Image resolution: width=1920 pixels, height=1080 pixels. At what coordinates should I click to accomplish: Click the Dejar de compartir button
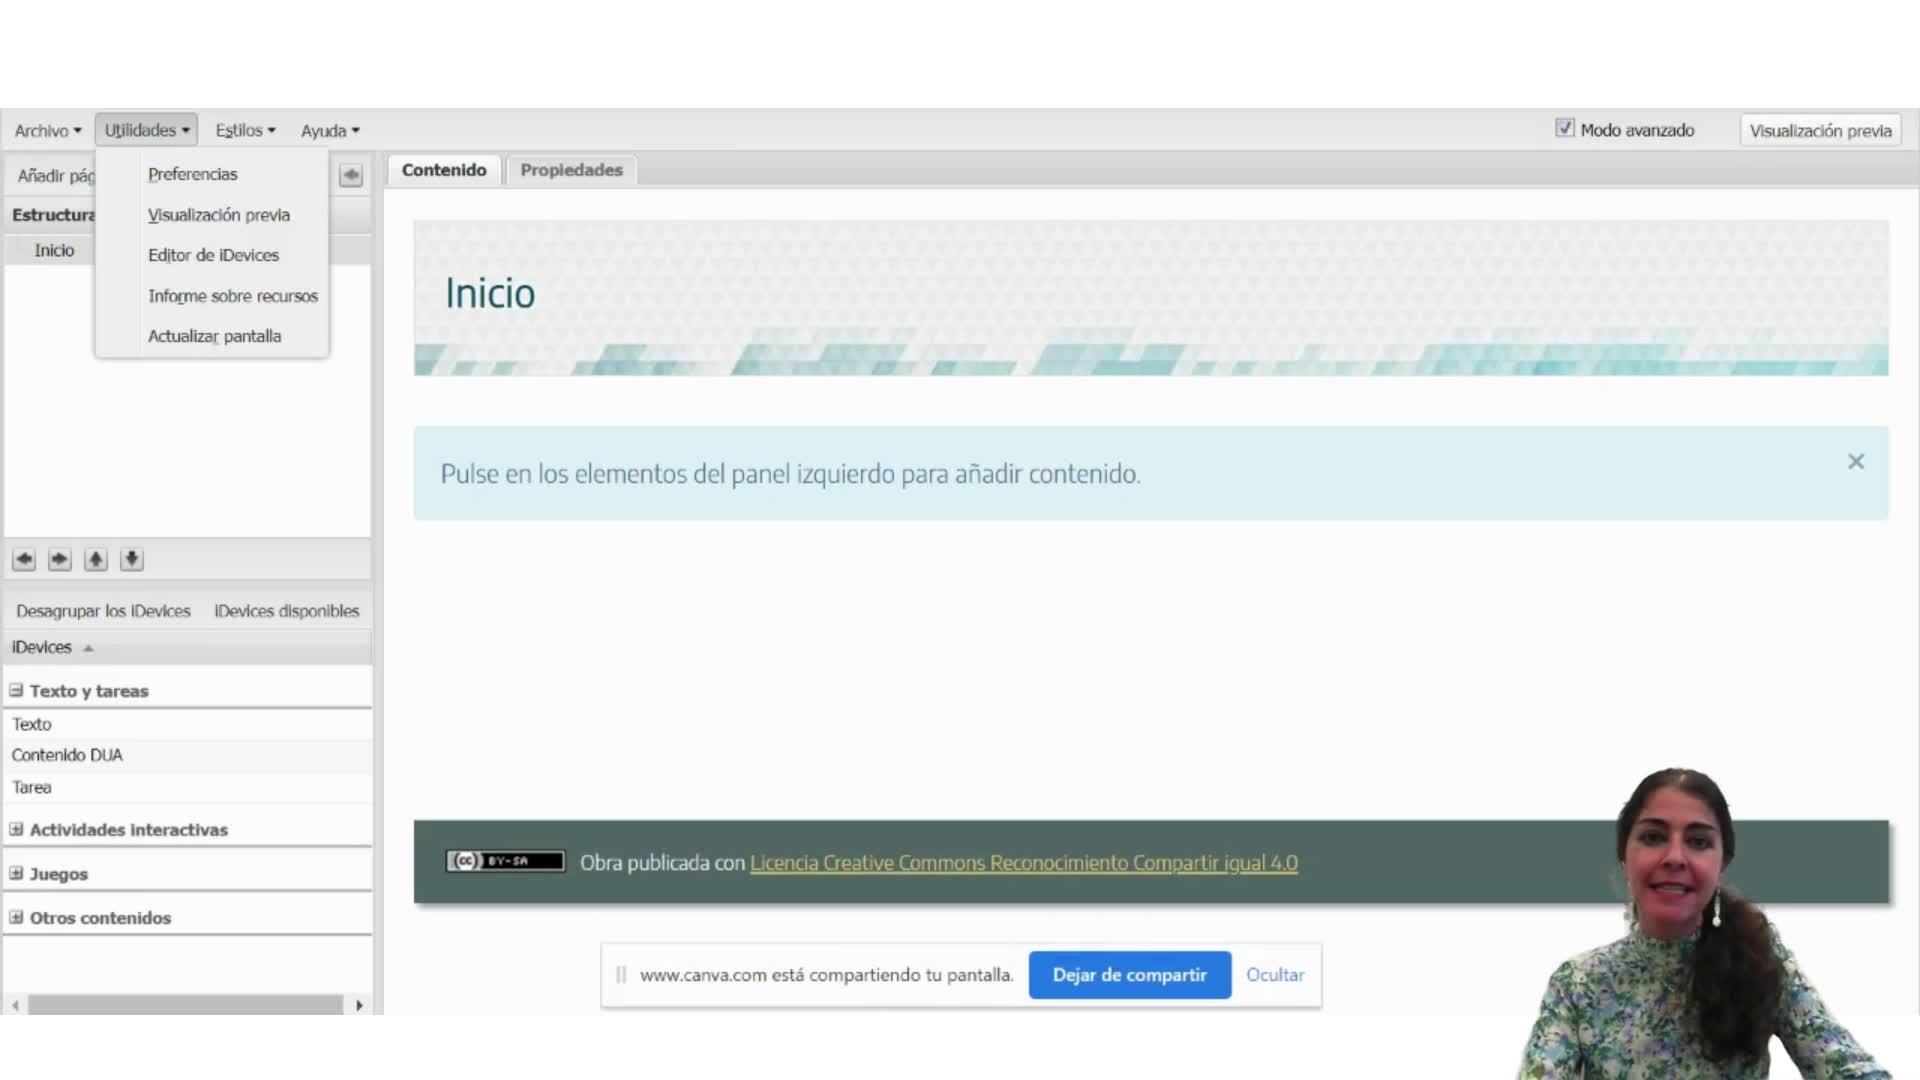coord(1129,975)
